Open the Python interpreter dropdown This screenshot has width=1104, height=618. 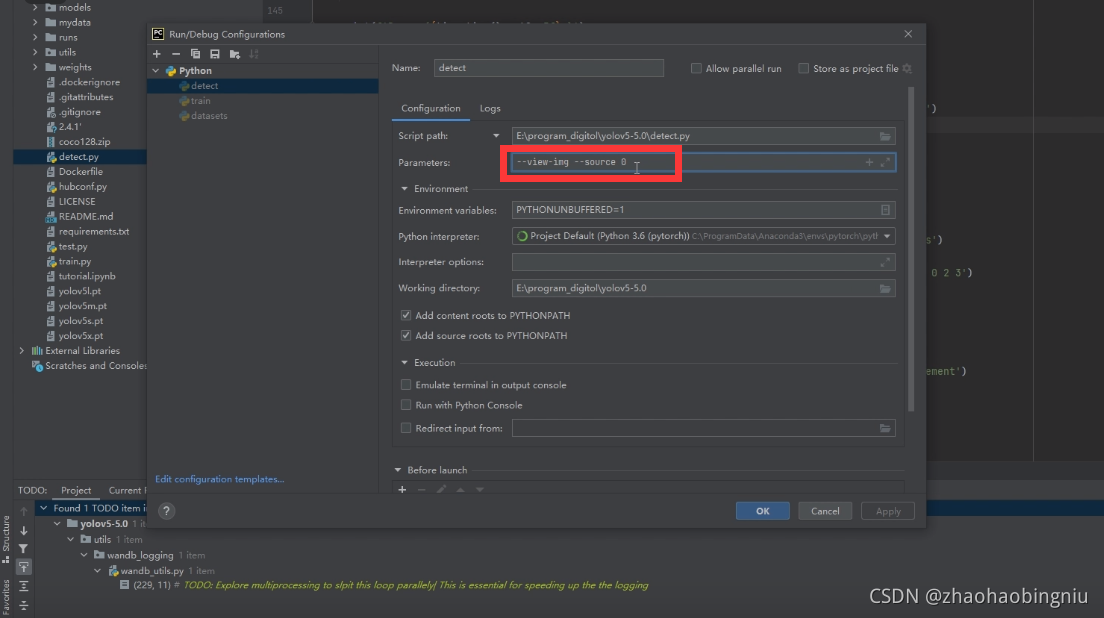pyautogui.click(x=887, y=237)
